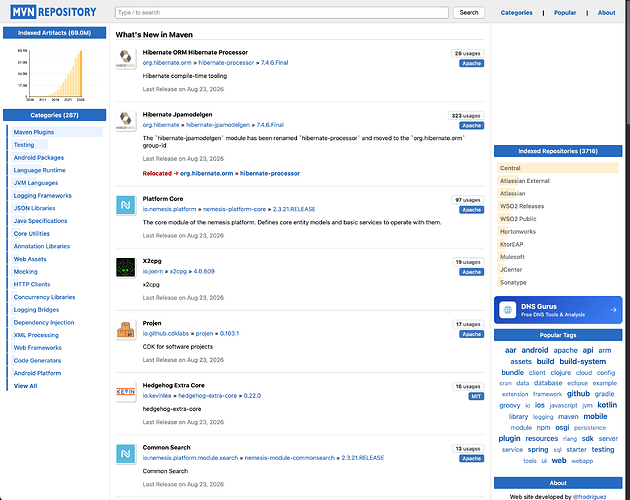Open the Platform Core nemesis icon
Screen dimensions: 630x500
(126, 205)
